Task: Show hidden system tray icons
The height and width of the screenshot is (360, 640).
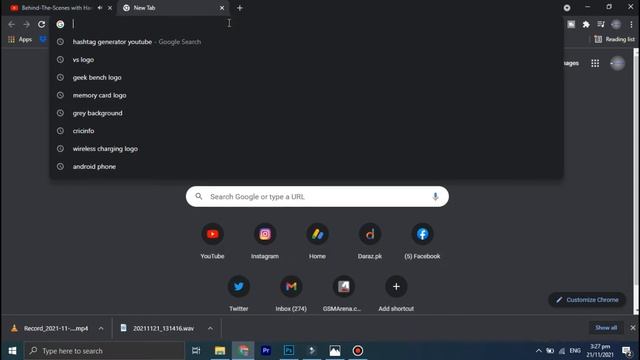Action: [x=539, y=351]
